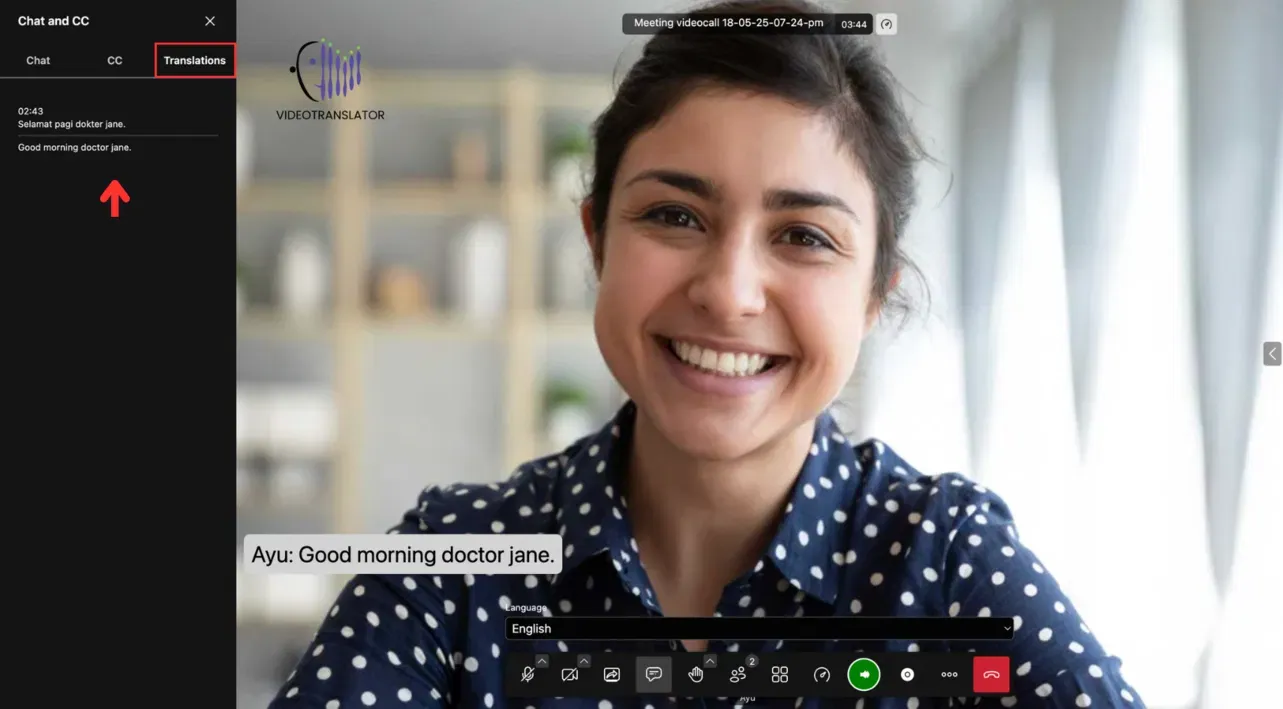This screenshot has width=1283, height=709.
Task: Share your screen with the share icon
Action: [x=612, y=675]
